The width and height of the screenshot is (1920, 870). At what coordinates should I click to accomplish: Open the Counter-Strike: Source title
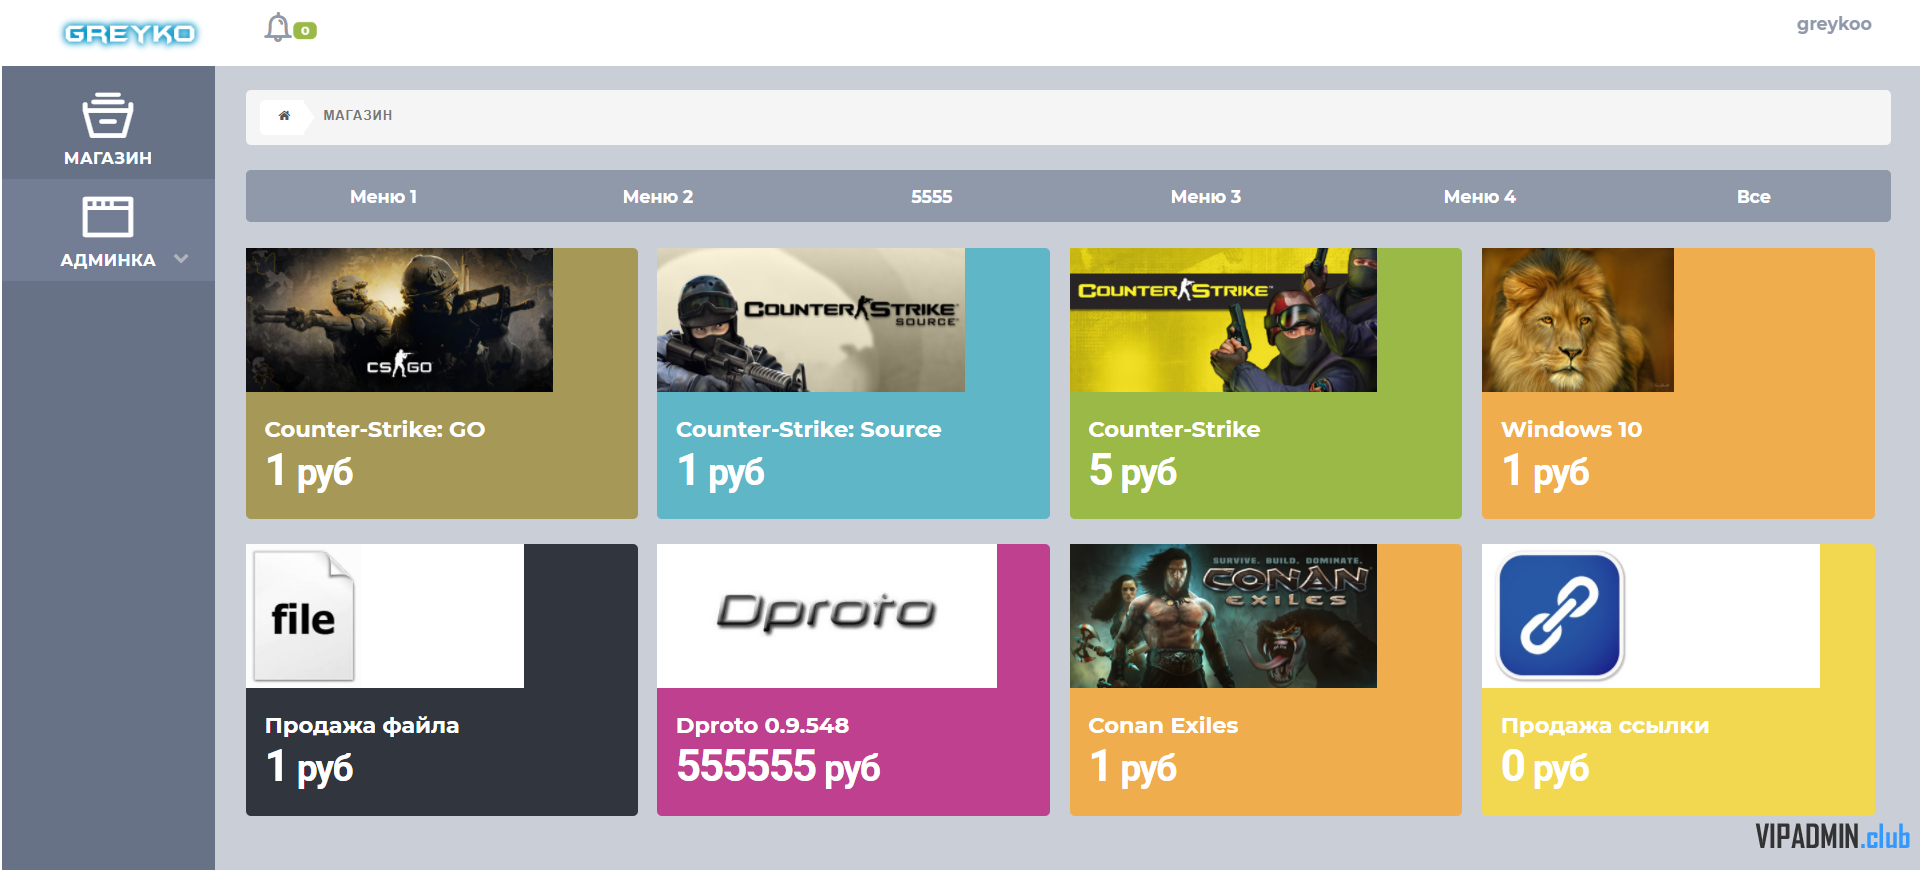pos(808,429)
